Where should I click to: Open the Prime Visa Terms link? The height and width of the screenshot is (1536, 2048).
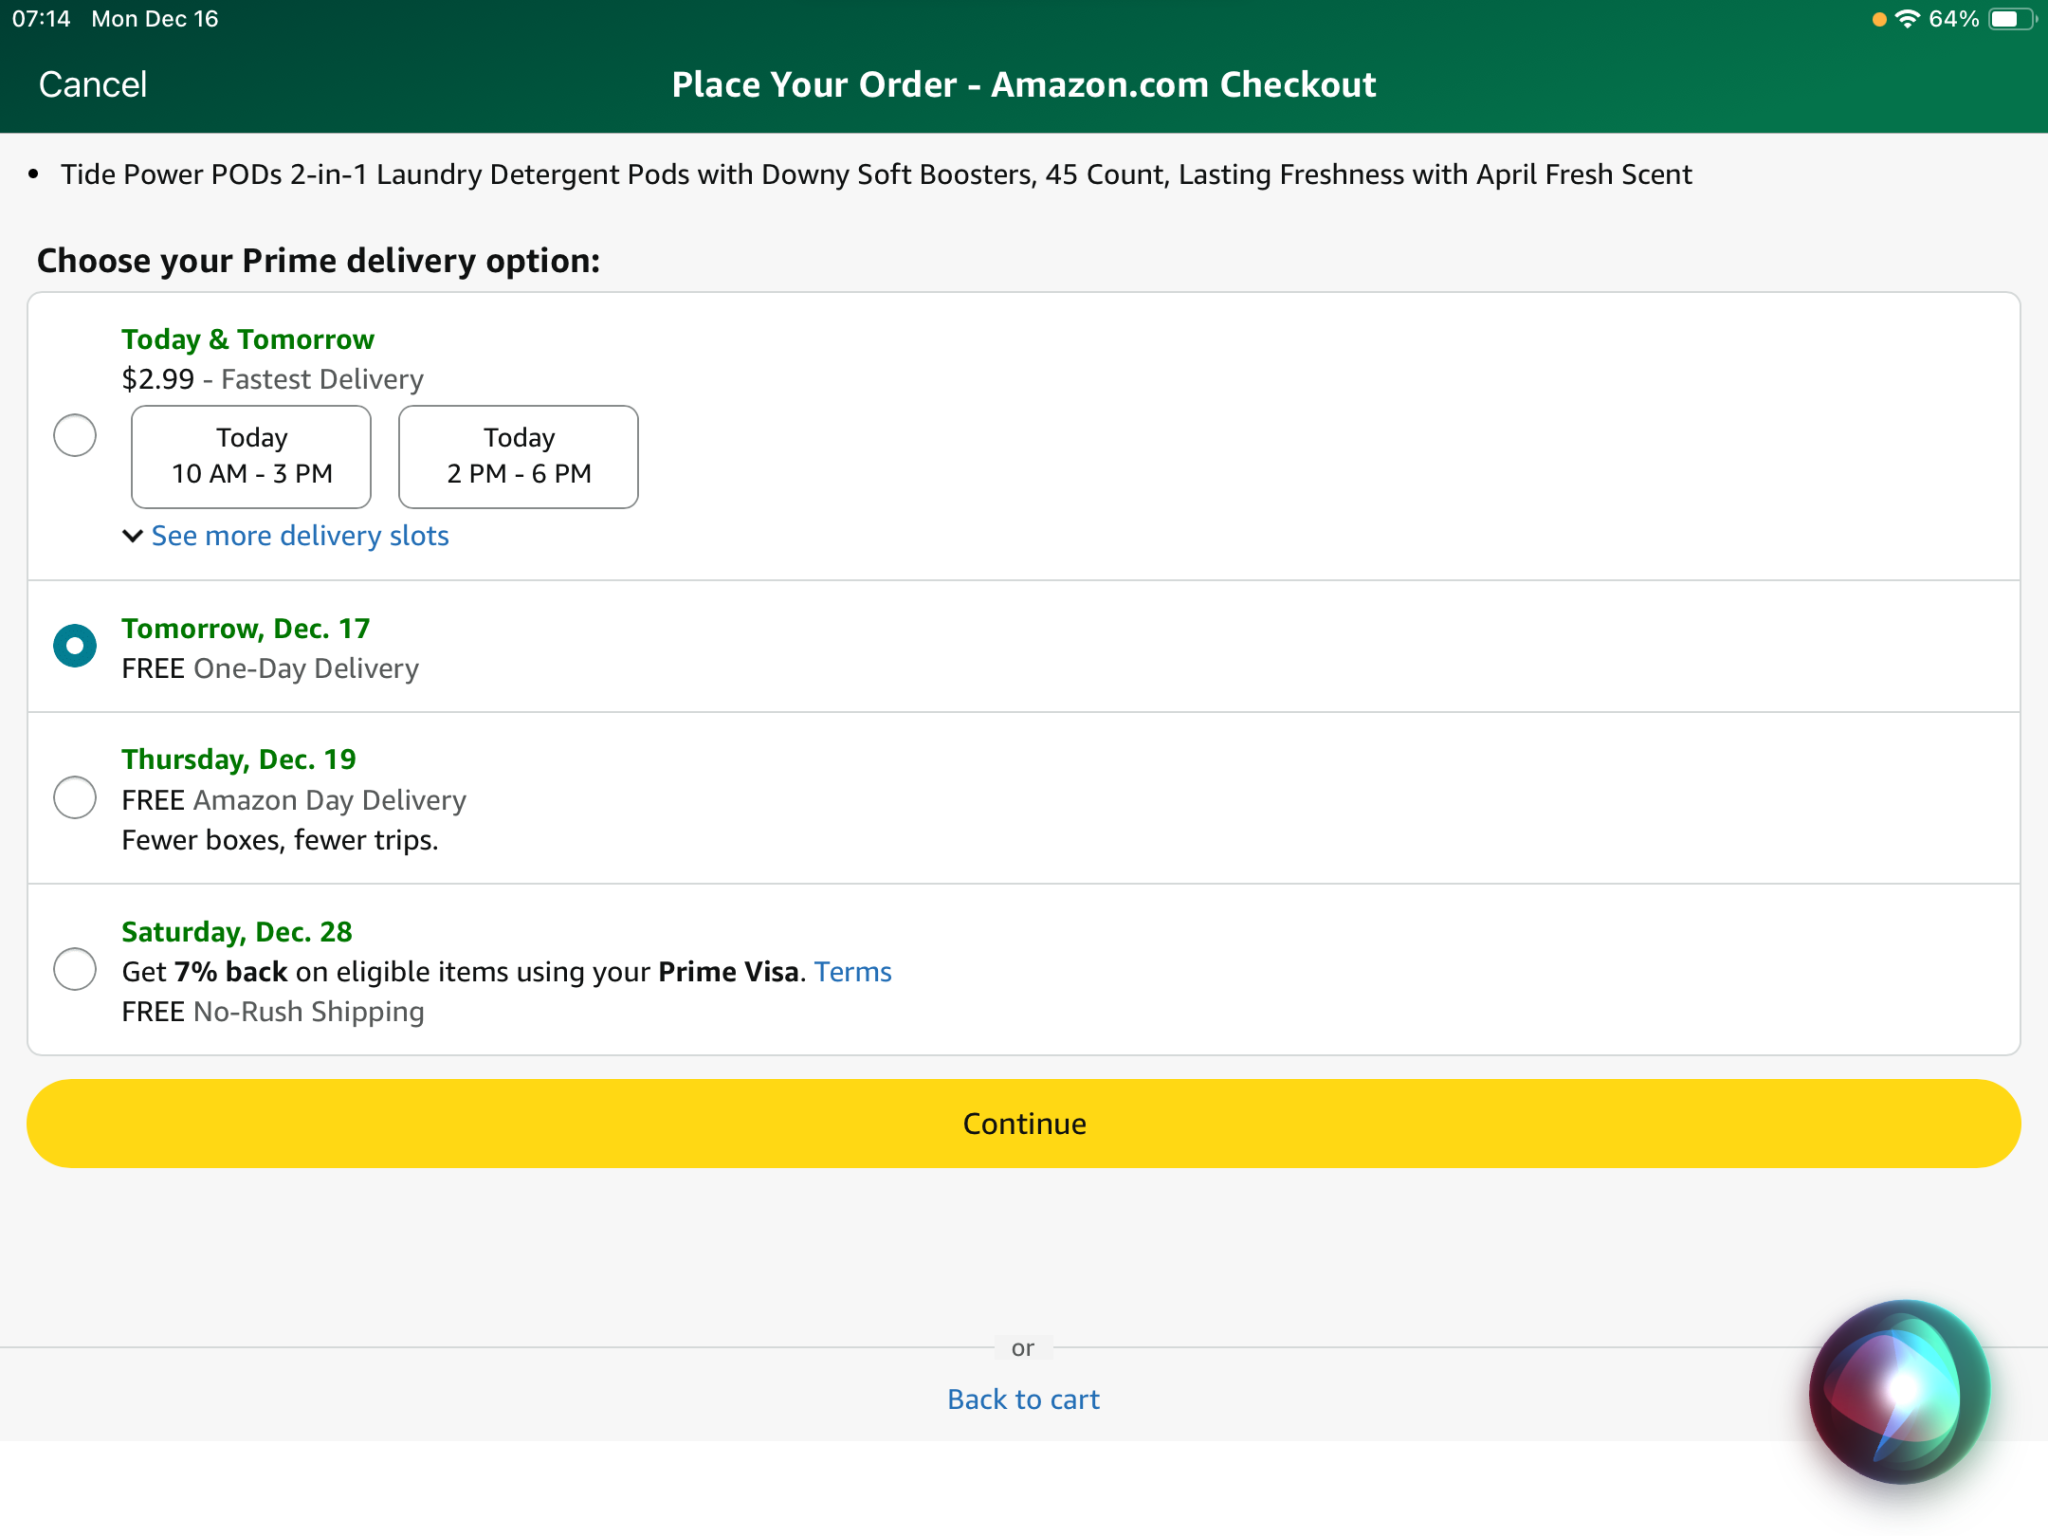853,972
